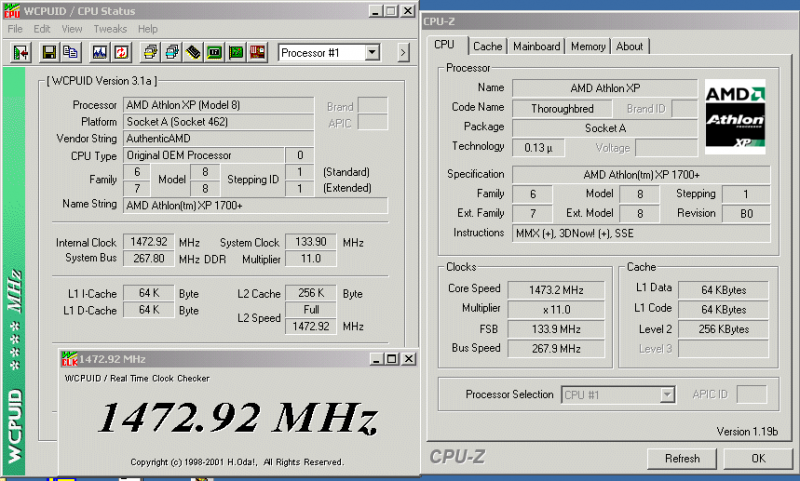Open the Processor #1 dropdown
Screen dimensions: 800x481
tap(372, 52)
